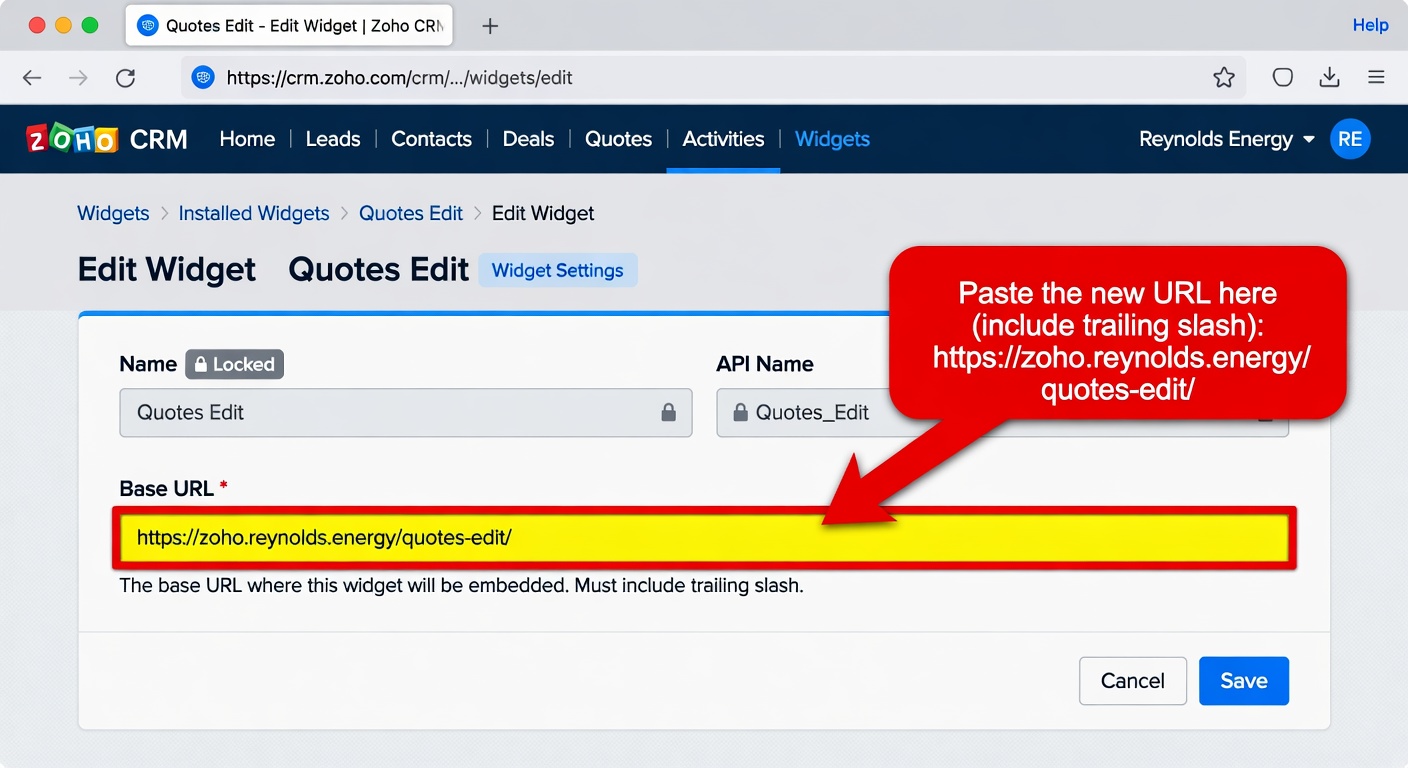Open the Leads module
The image size is (1408, 768).
coord(333,139)
